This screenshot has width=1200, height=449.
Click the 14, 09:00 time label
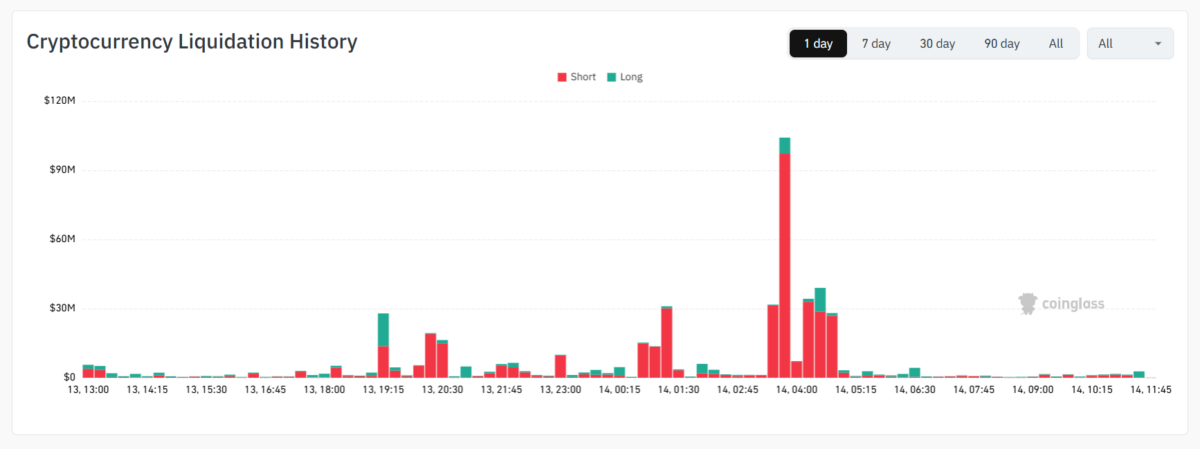tap(1033, 391)
